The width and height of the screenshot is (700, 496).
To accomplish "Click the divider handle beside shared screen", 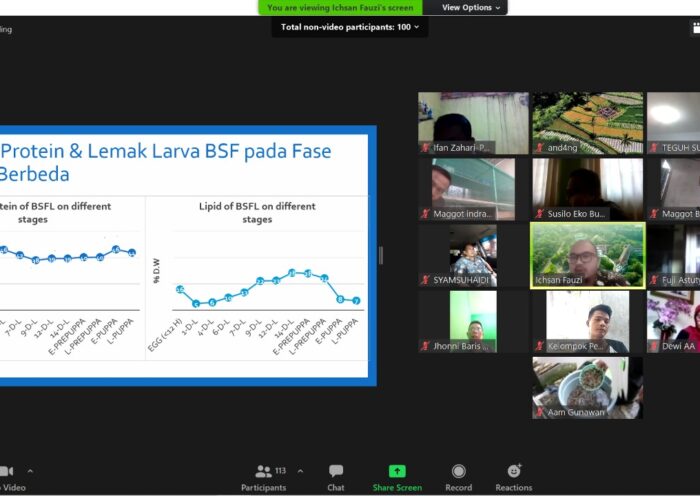I will pyautogui.click(x=380, y=255).
